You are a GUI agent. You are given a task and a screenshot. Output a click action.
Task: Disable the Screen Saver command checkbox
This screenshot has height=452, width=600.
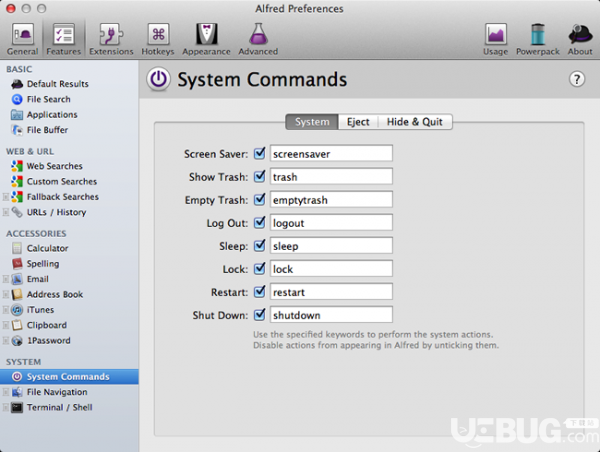[x=259, y=153]
